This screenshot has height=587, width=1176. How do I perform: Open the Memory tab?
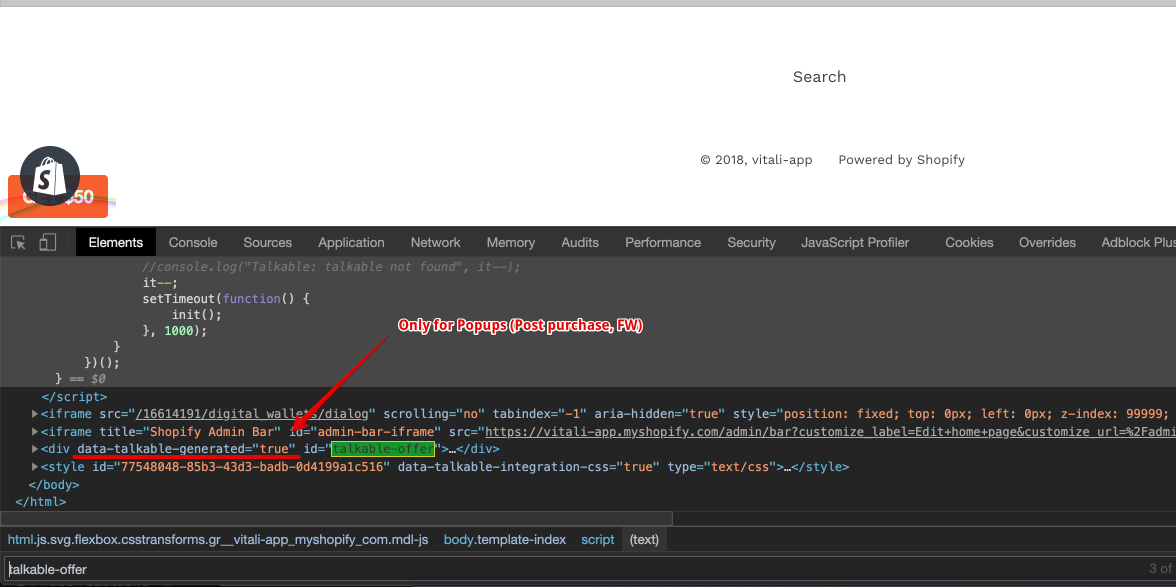click(x=511, y=242)
